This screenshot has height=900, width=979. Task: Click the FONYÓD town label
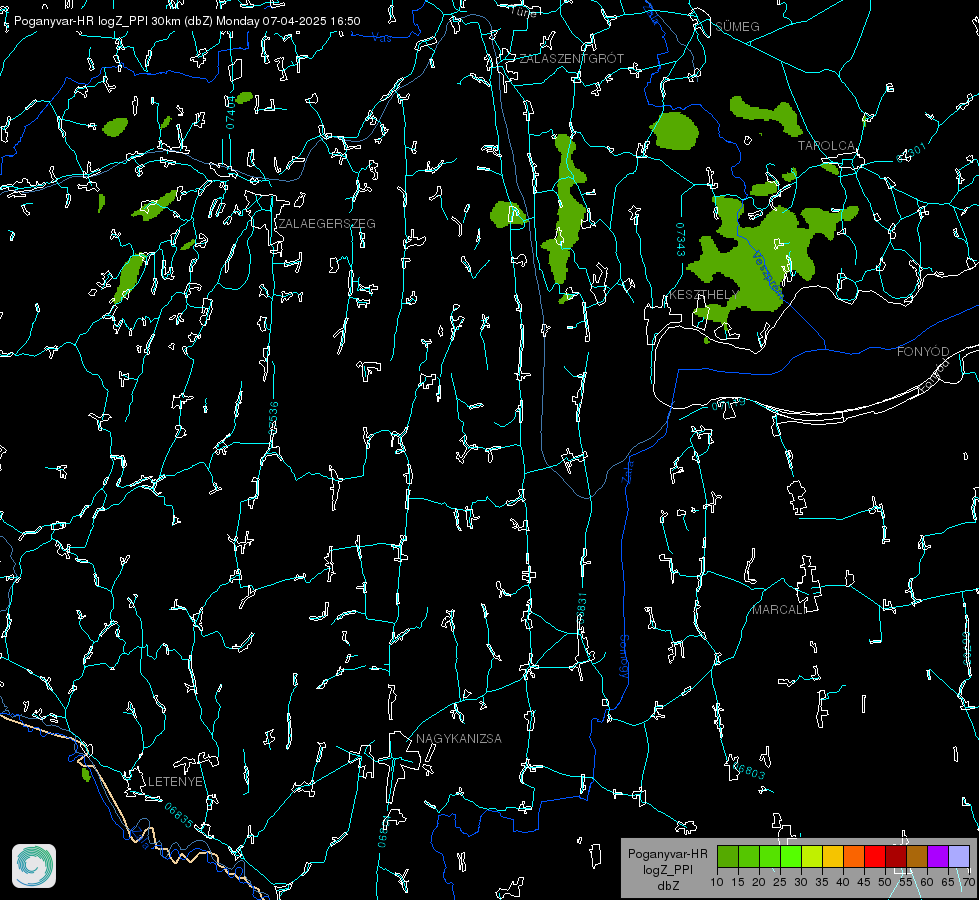pyautogui.click(x=923, y=352)
